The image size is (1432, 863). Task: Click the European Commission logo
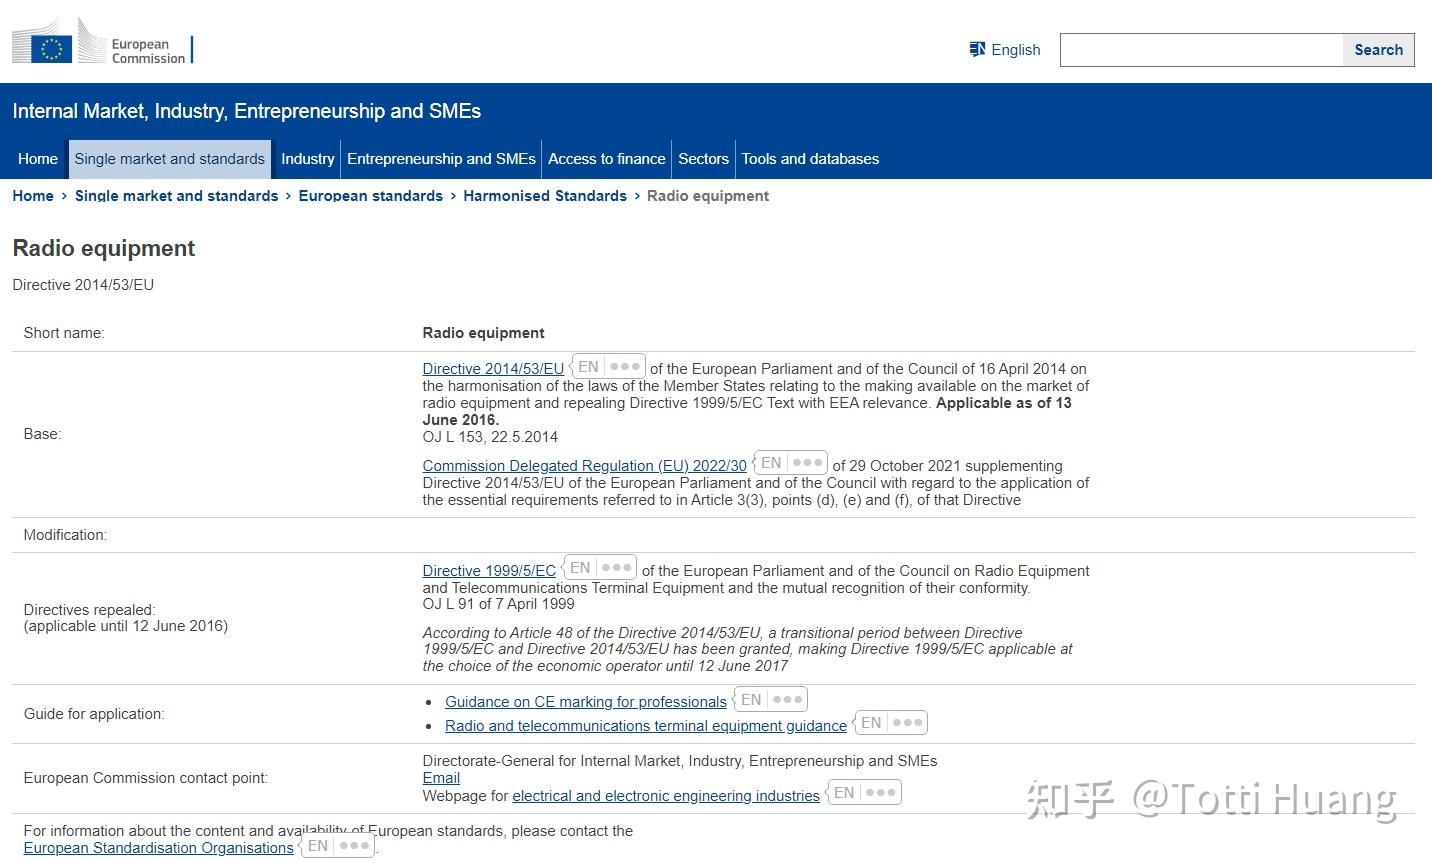[x=102, y=41]
